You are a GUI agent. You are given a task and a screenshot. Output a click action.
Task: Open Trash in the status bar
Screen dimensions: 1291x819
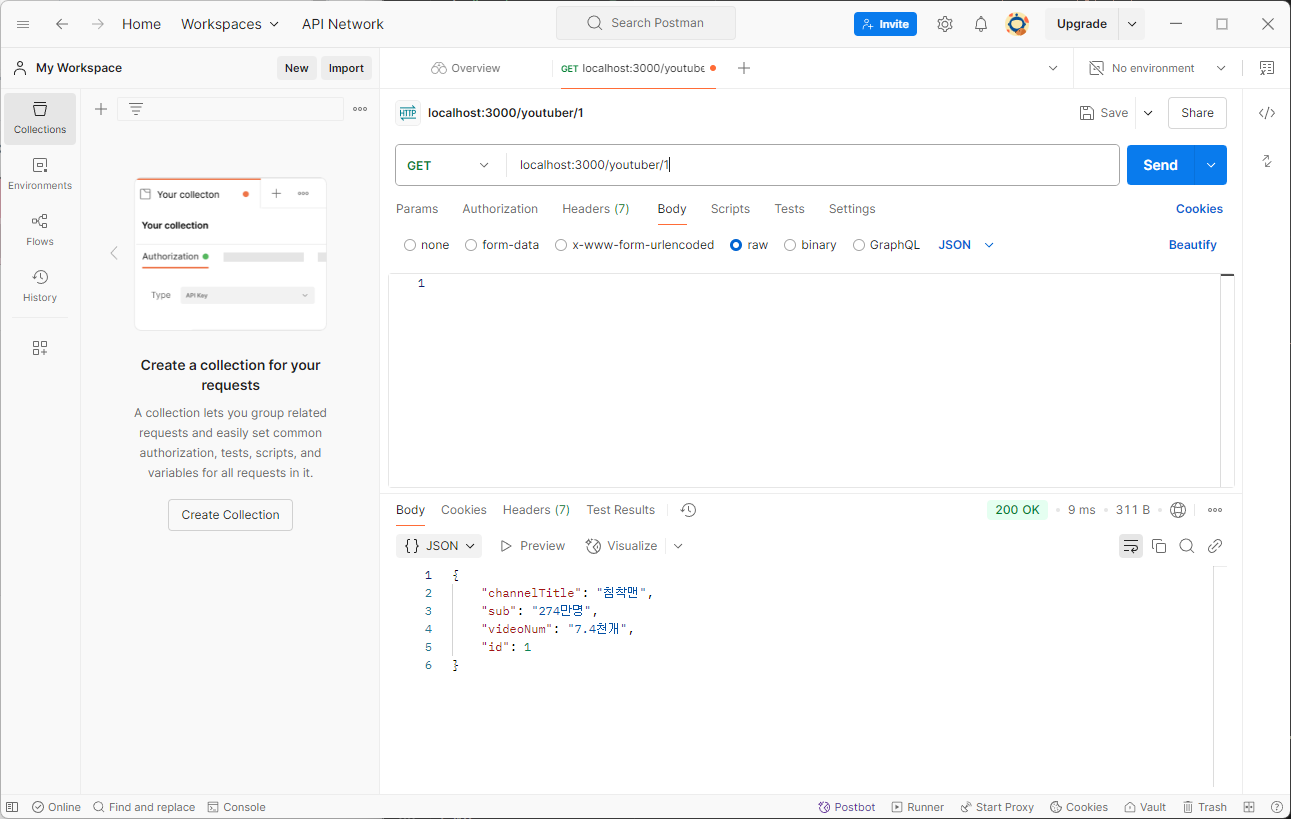pyautogui.click(x=1204, y=807)
